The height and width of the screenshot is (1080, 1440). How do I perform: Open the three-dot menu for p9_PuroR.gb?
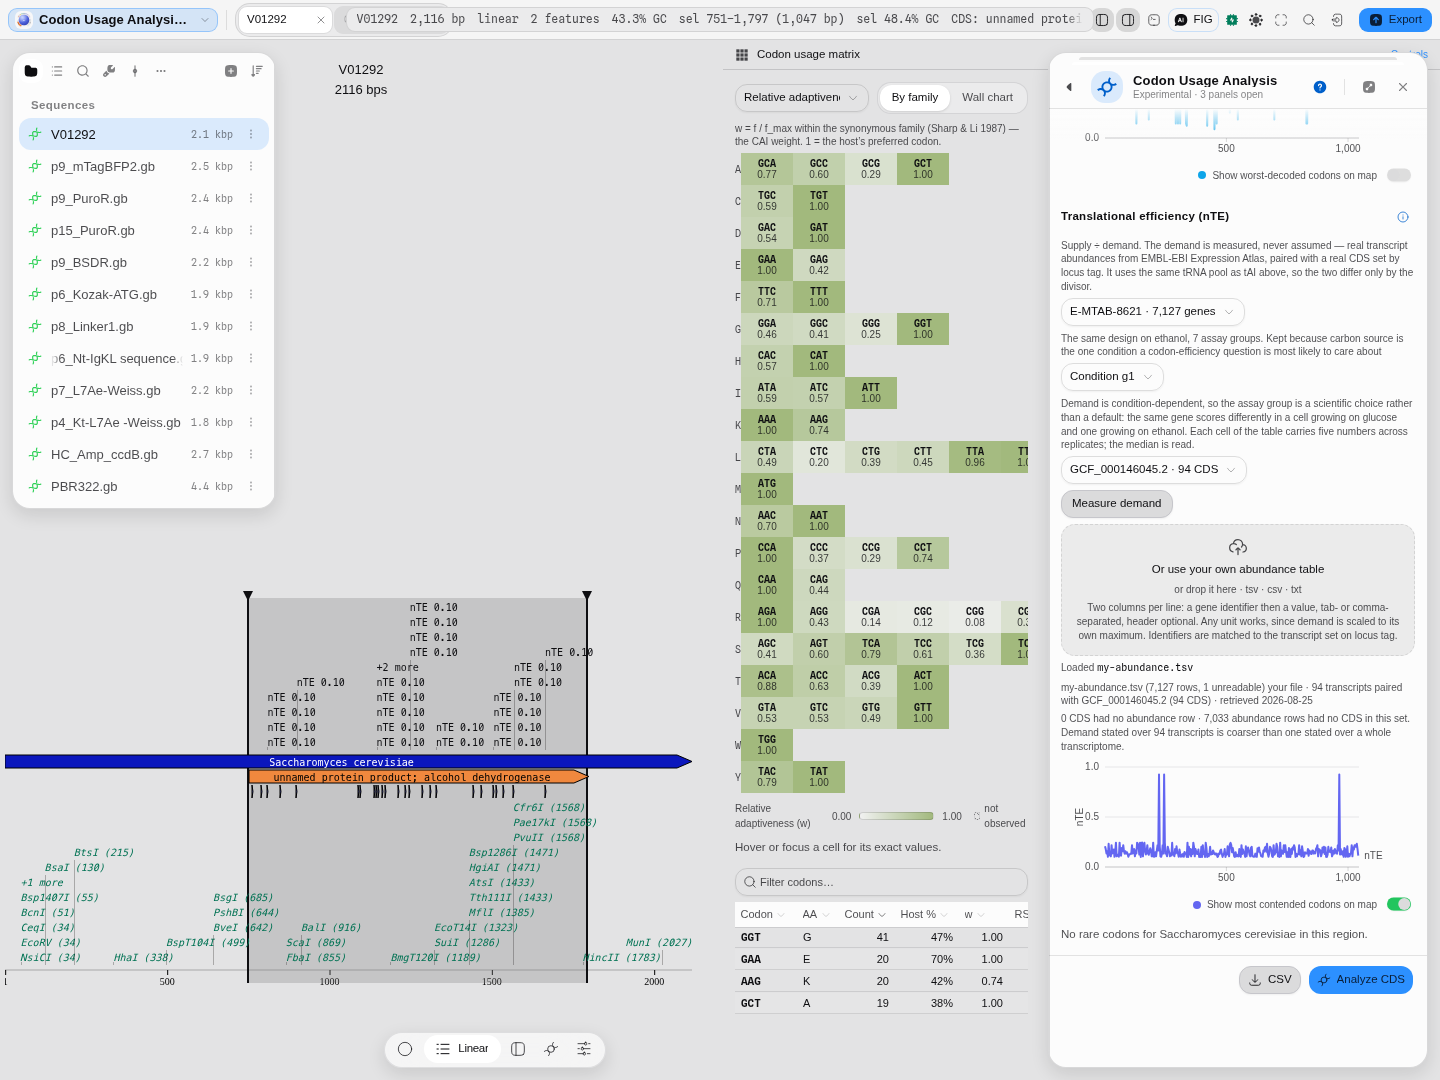pos(251,198)
